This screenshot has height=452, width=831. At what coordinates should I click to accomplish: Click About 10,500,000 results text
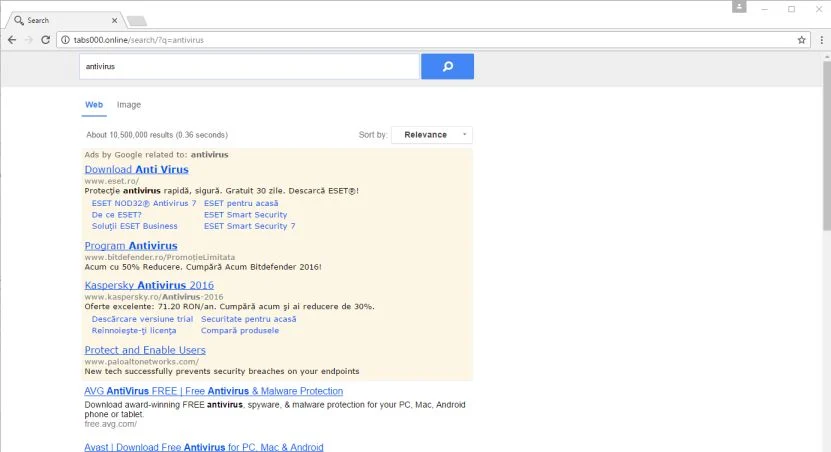click(x=157, y=135)
